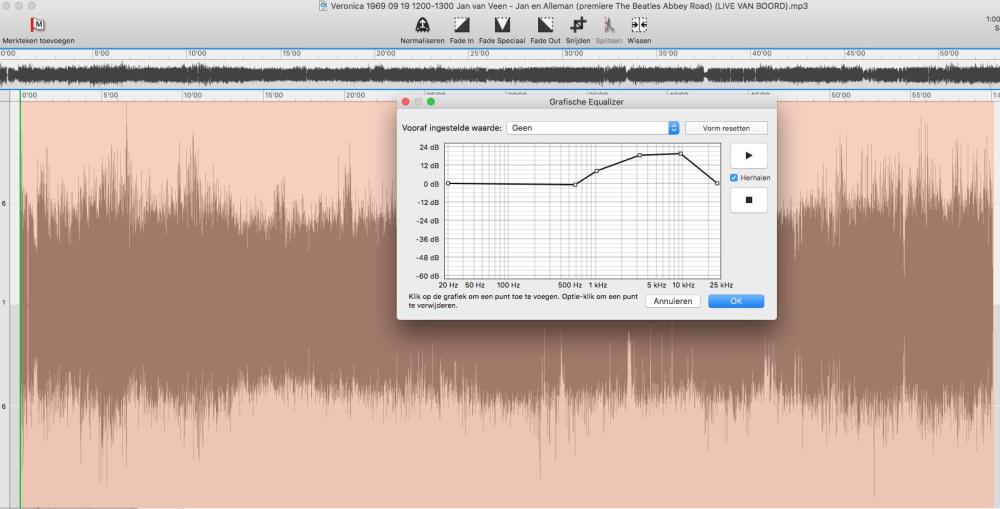Image resolution: width=1000 pixels, height=509 pixels.
Task: Click the Merkteken toevoegen marker icon
Action: point(39,25)
